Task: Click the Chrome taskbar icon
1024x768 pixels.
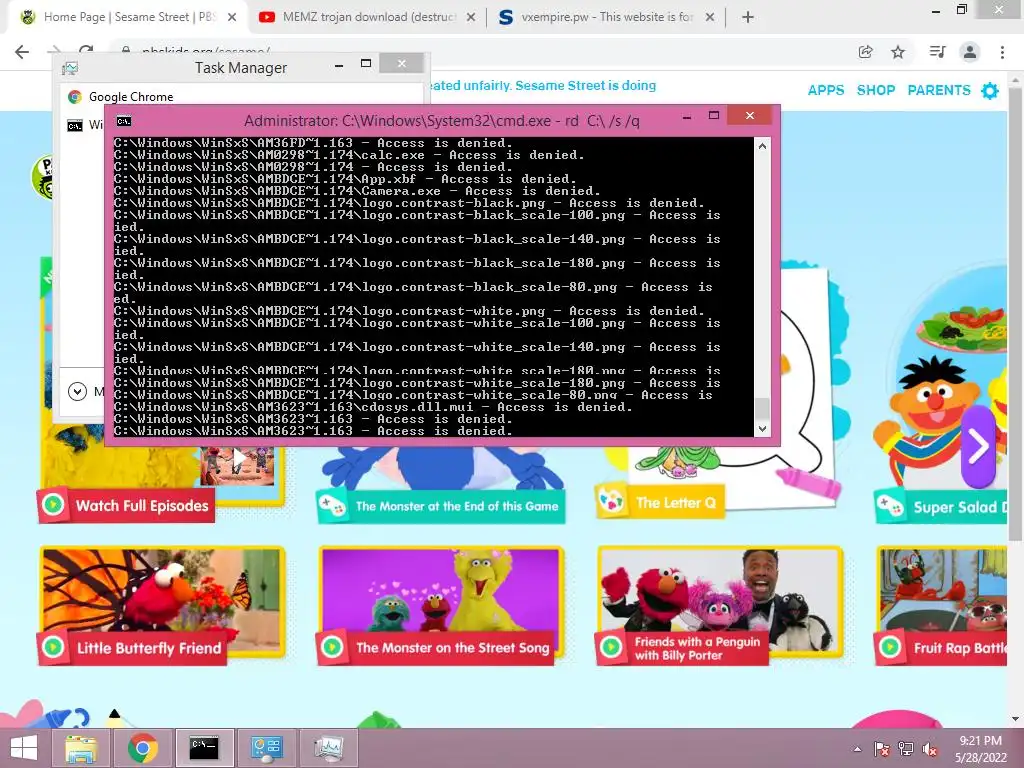Action: [x=142, y=748]
